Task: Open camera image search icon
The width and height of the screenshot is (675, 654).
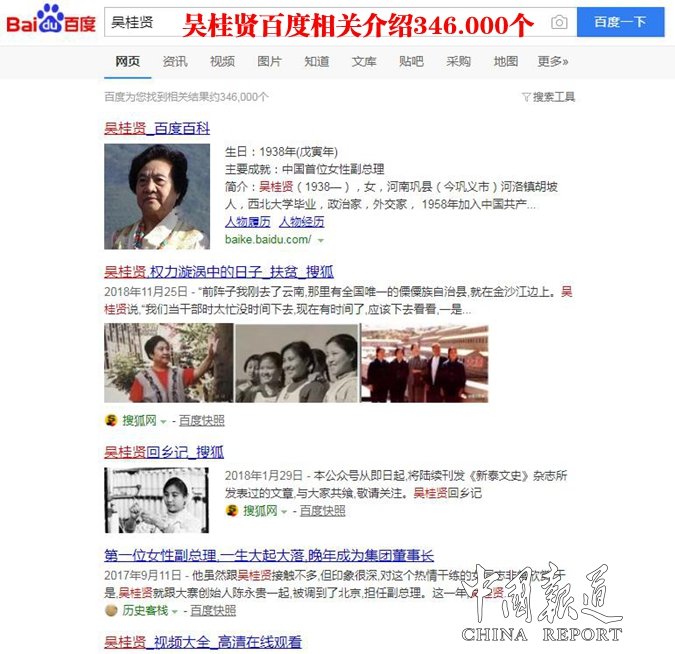Action: click(559, 22)
